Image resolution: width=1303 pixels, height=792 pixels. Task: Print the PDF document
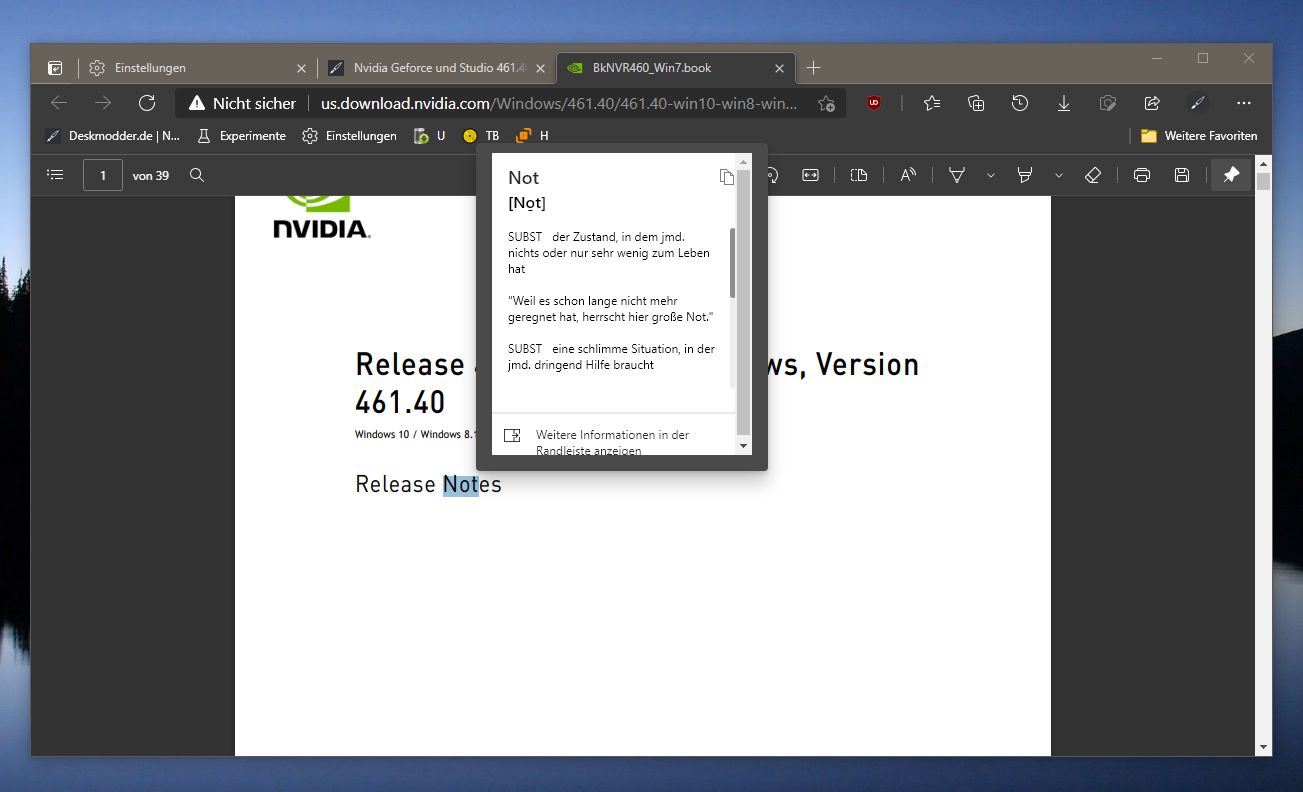coord(1142,175)
